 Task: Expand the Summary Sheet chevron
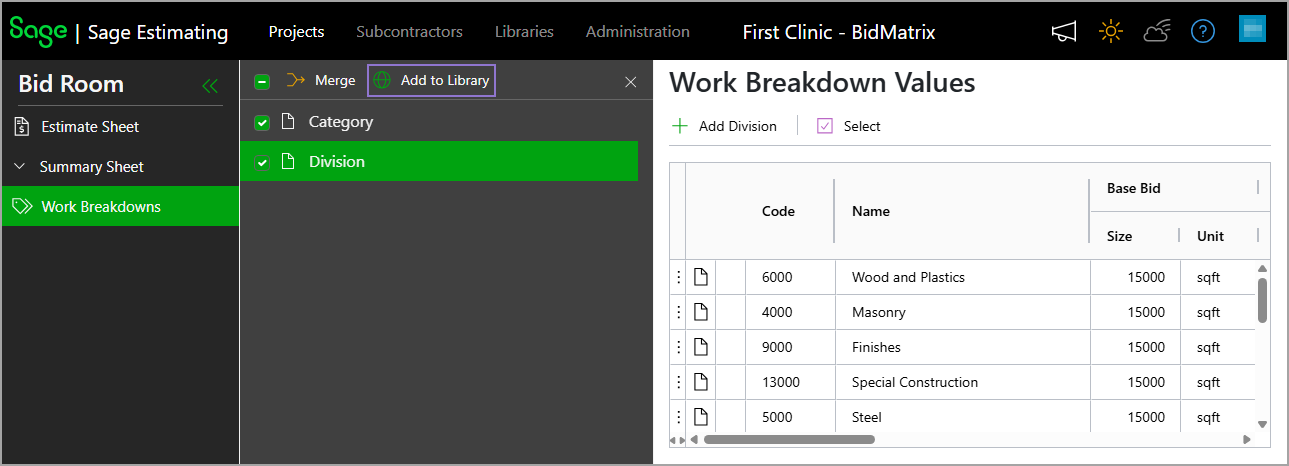(x=20, y=167)
